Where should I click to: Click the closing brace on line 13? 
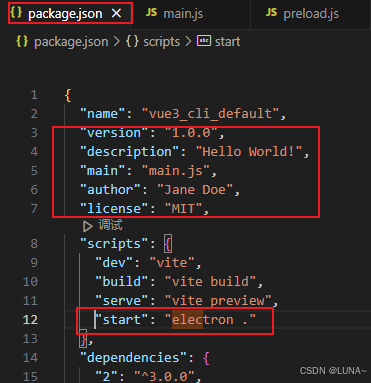click(83, 339)
